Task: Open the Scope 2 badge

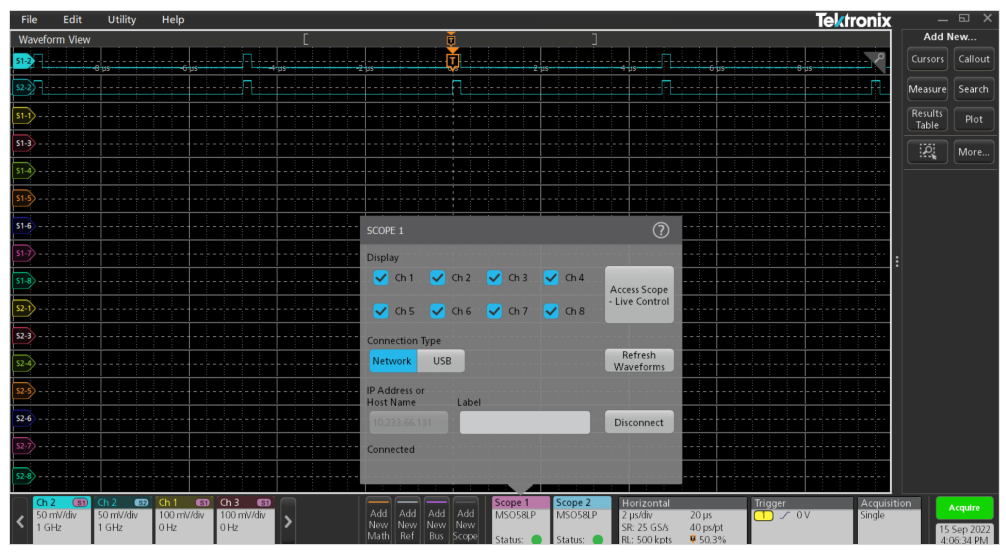Action: pos(582,521)
